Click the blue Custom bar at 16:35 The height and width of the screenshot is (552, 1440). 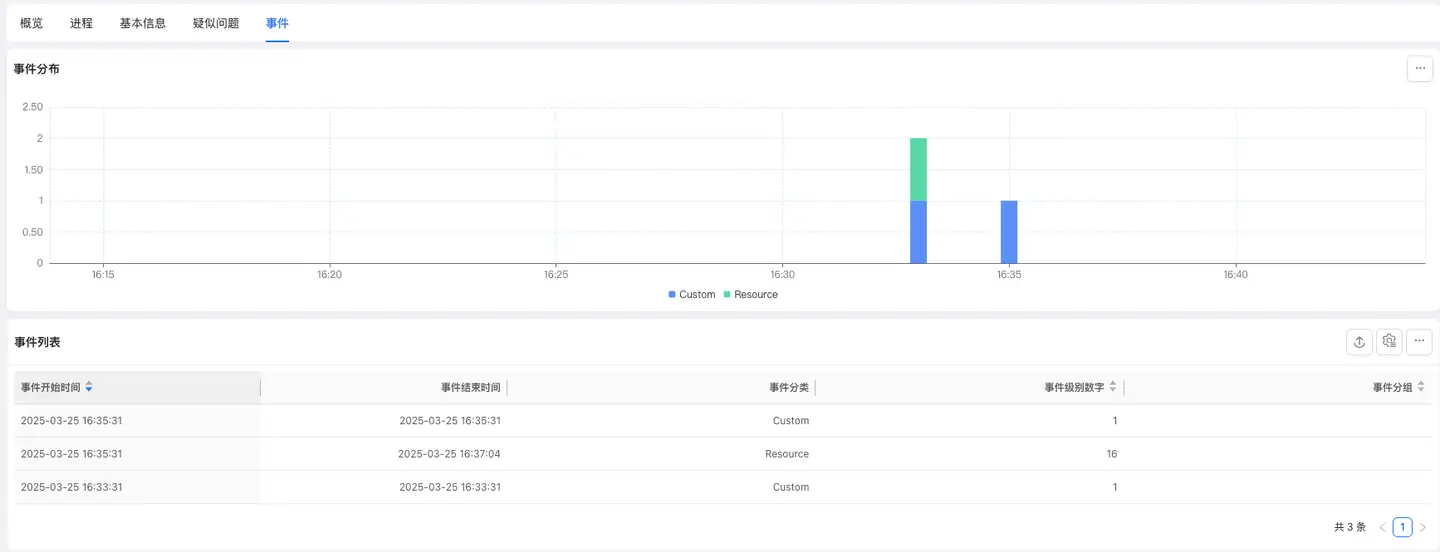[x=1009, y=232]
